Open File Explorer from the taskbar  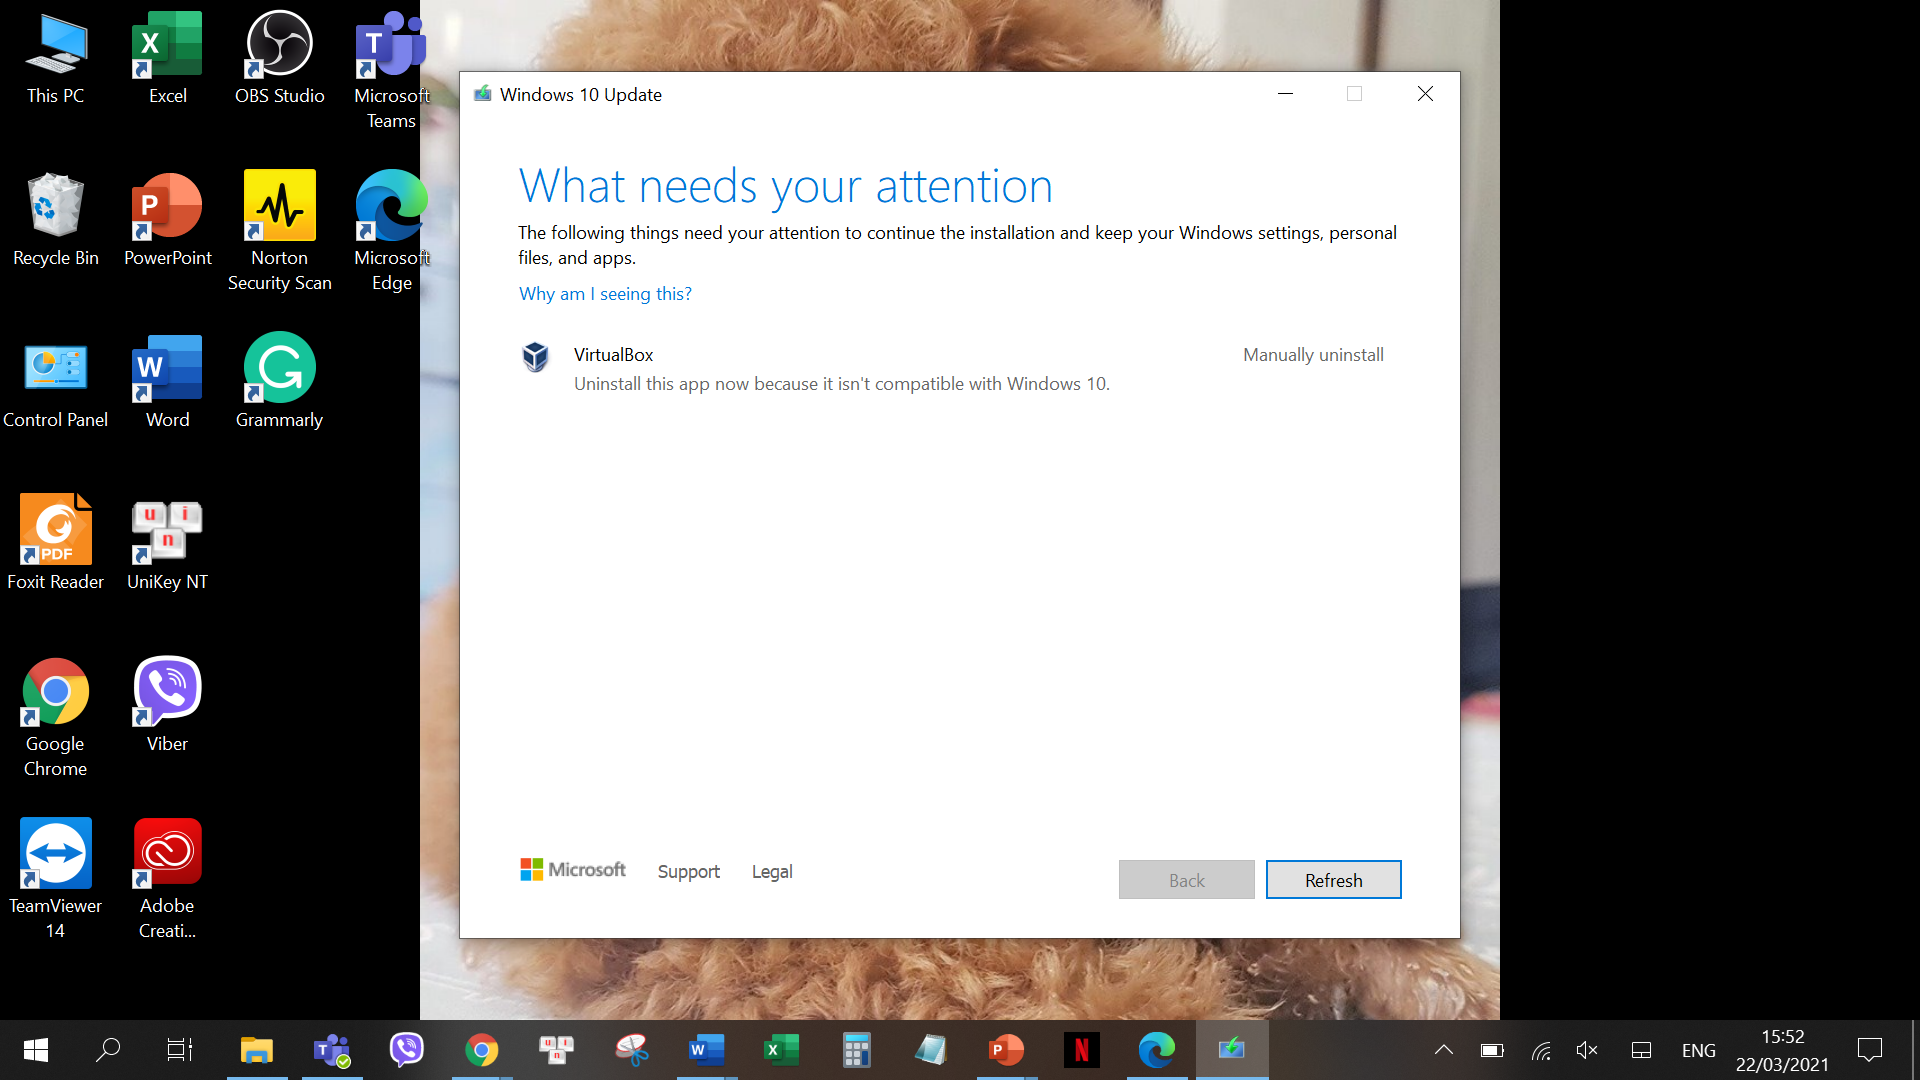(257, 1050)
